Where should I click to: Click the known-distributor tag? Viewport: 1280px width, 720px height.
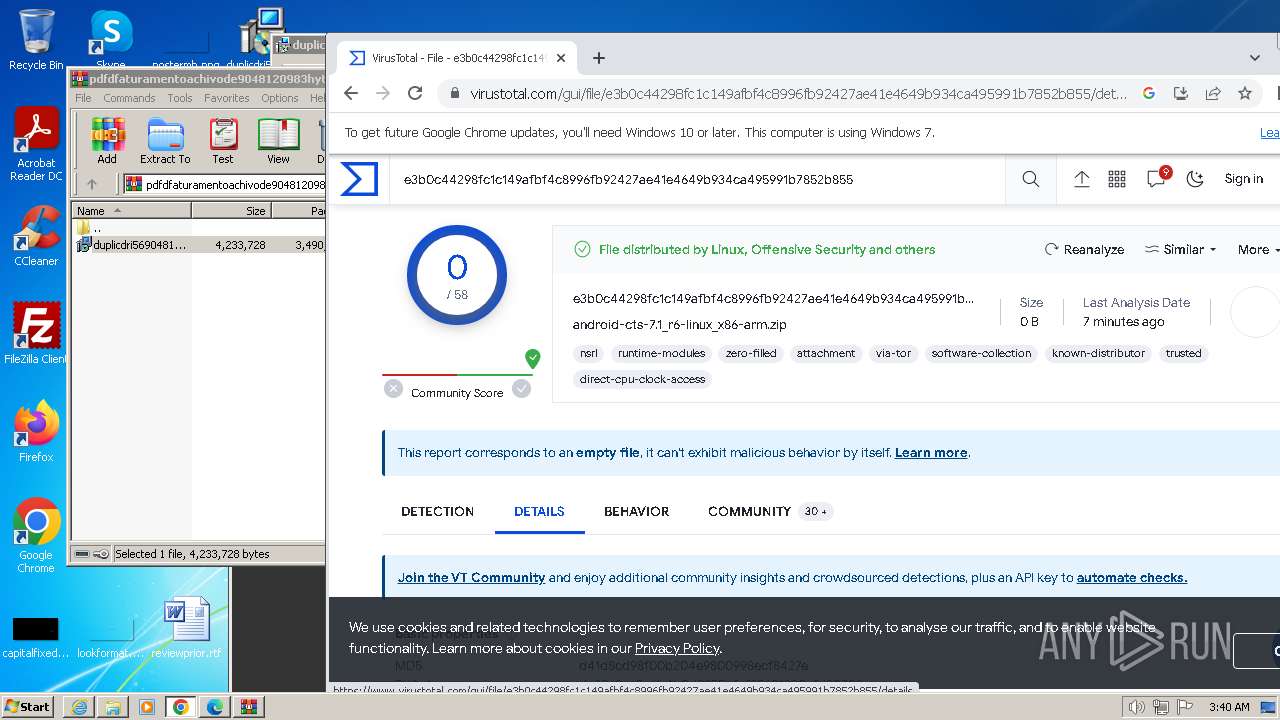tap(1098, 353)
